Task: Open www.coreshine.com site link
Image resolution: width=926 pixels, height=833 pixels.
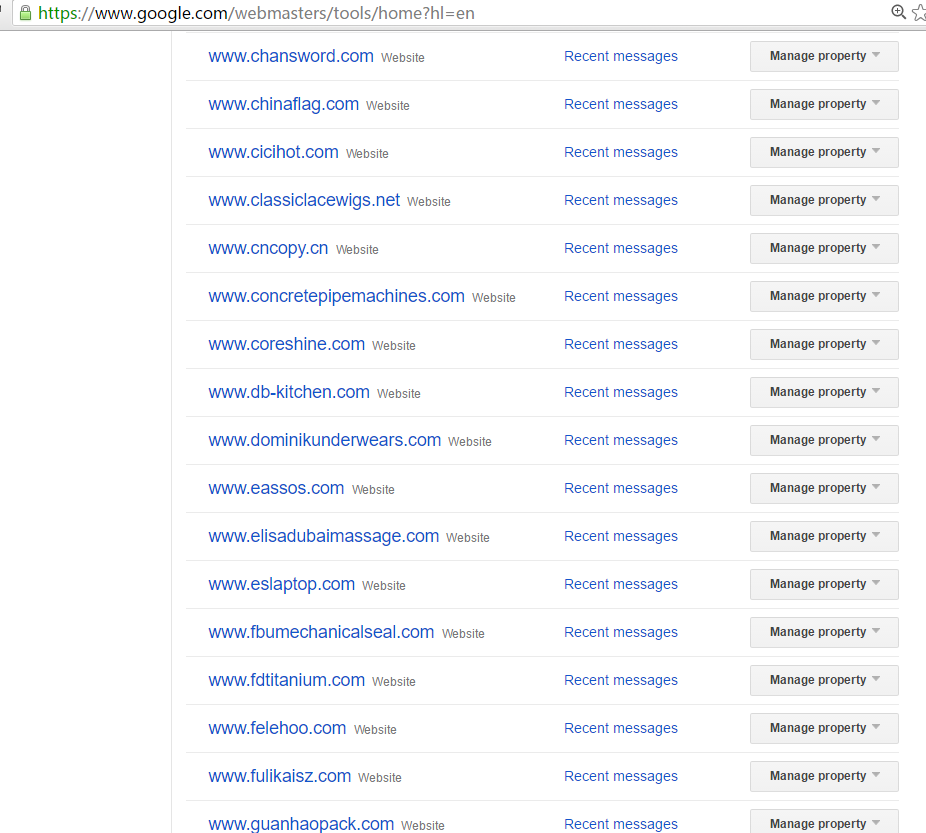Action: click(286, 344)
